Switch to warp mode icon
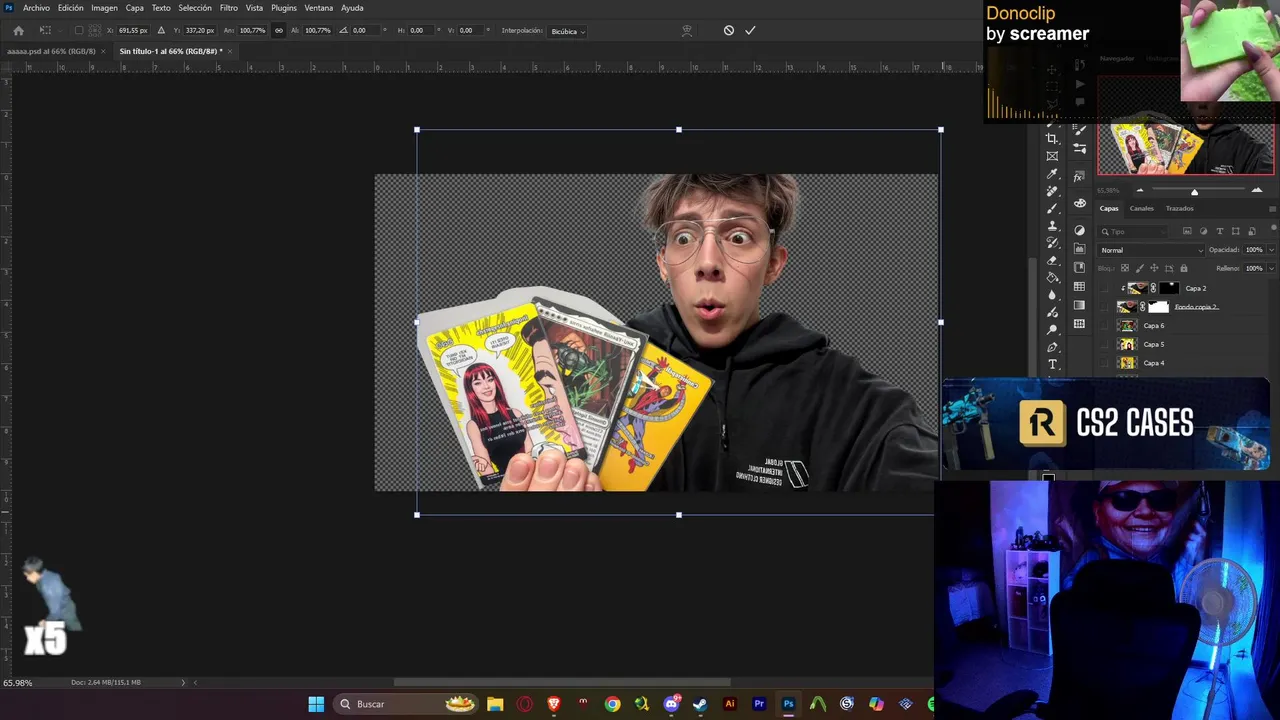Screen dimensions: 1280x720 687,31
